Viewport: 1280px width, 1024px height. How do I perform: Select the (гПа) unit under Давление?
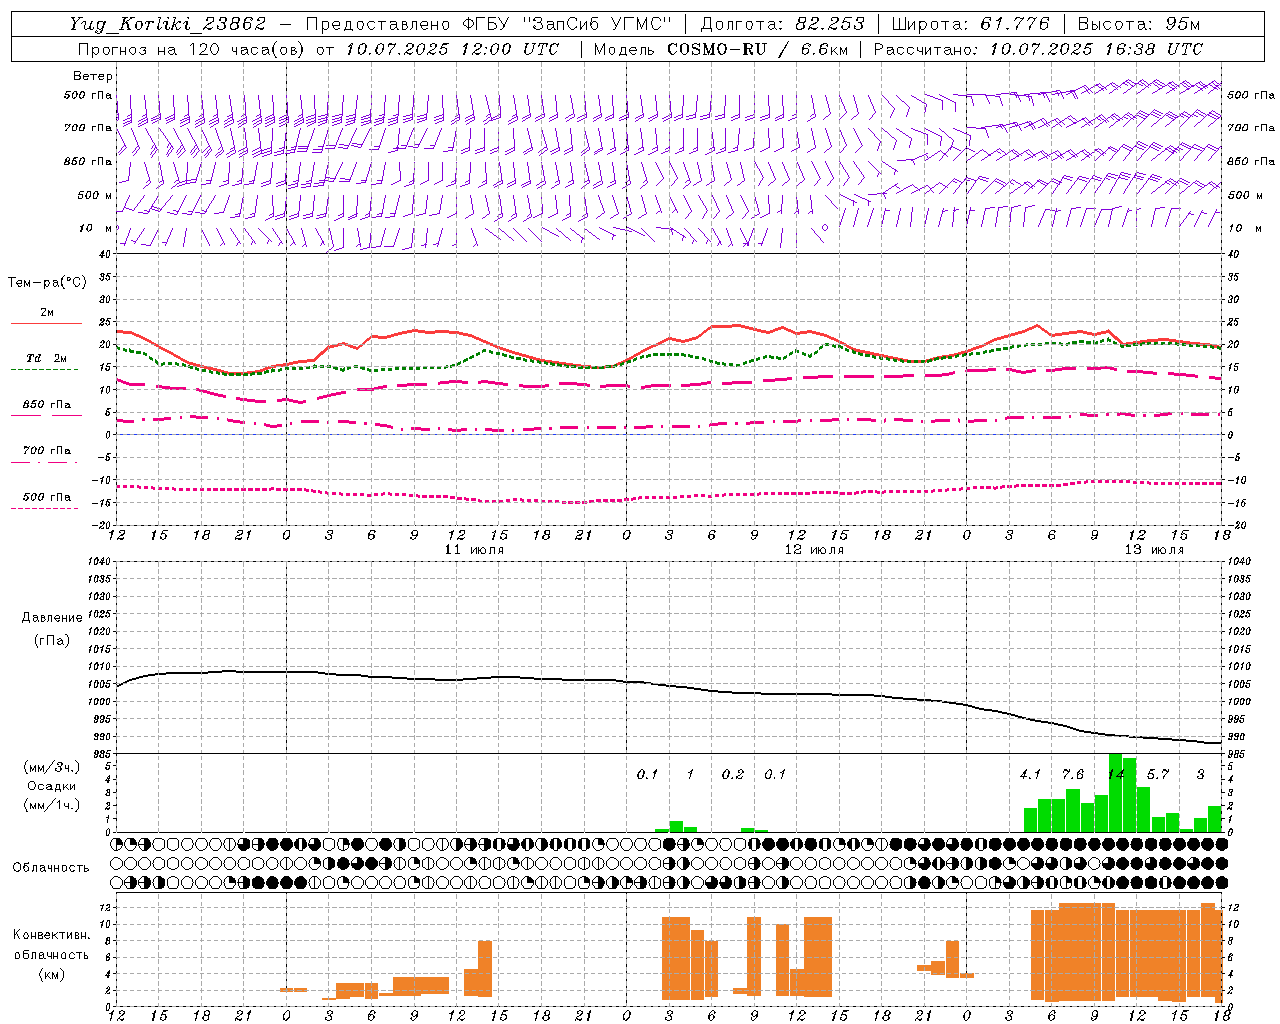click(x=52, y=640)
